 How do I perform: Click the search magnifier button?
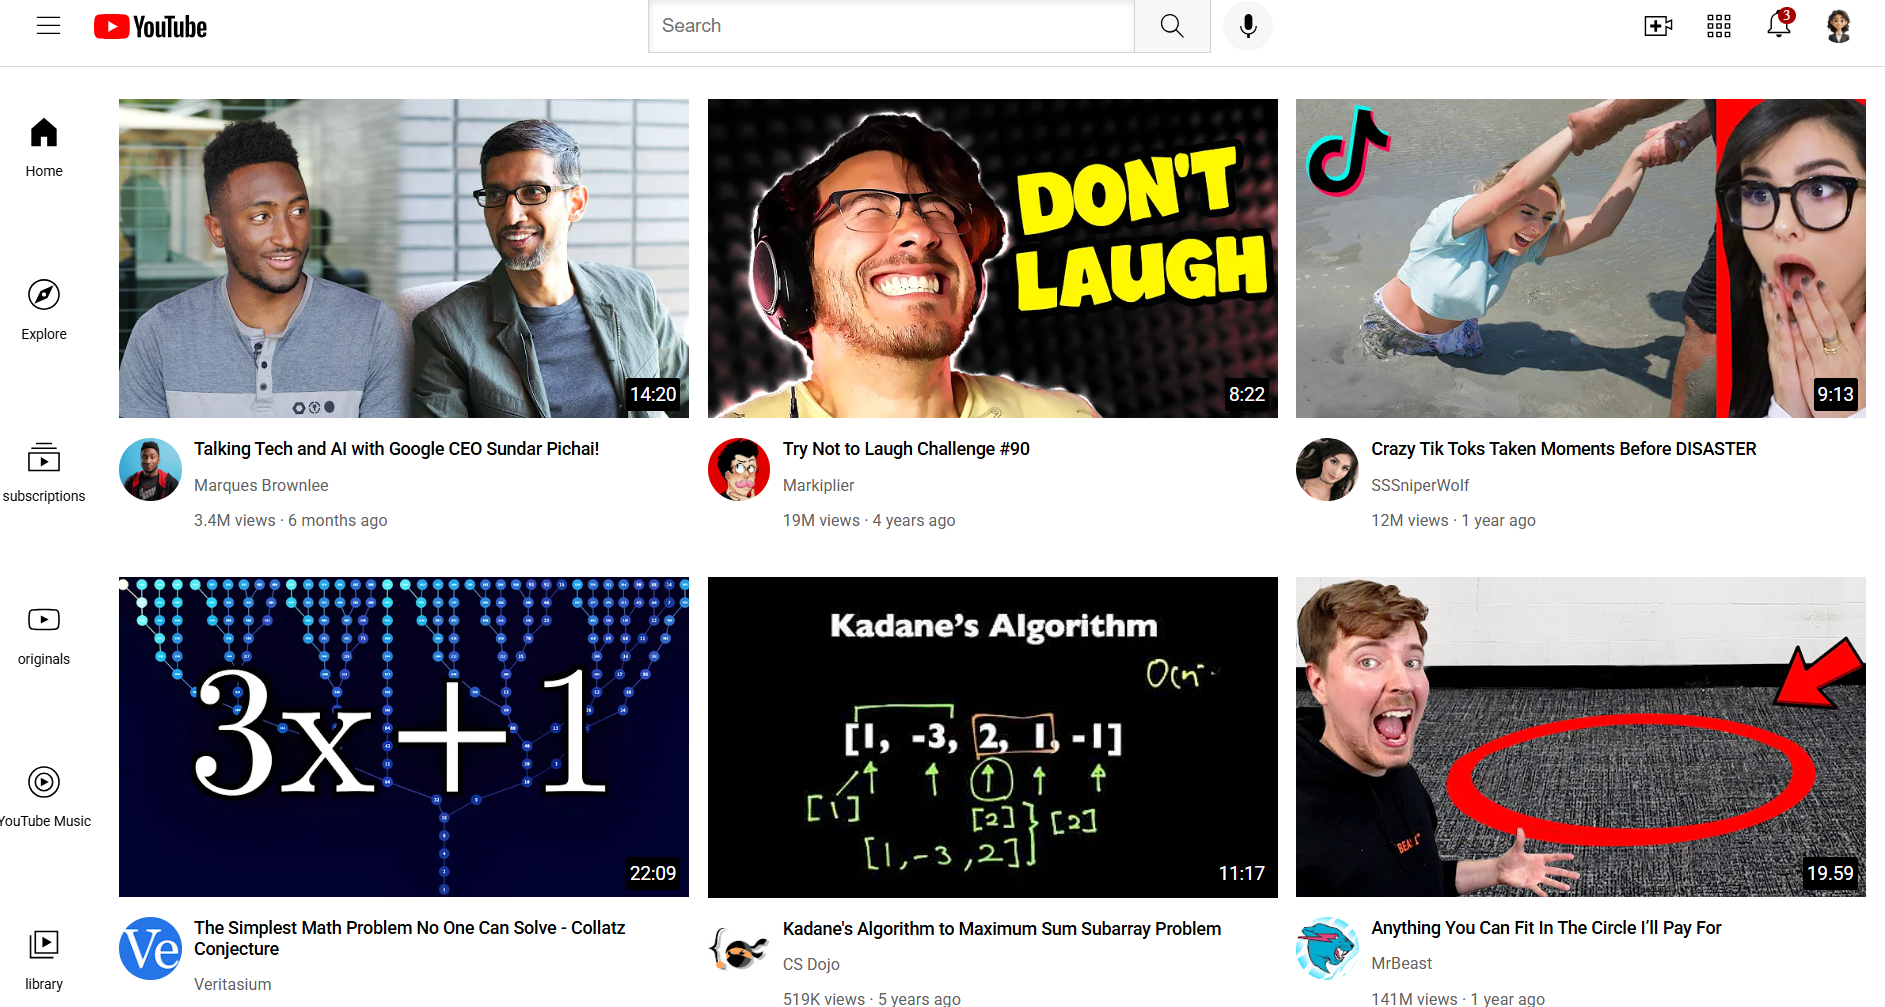[1171, 26]
